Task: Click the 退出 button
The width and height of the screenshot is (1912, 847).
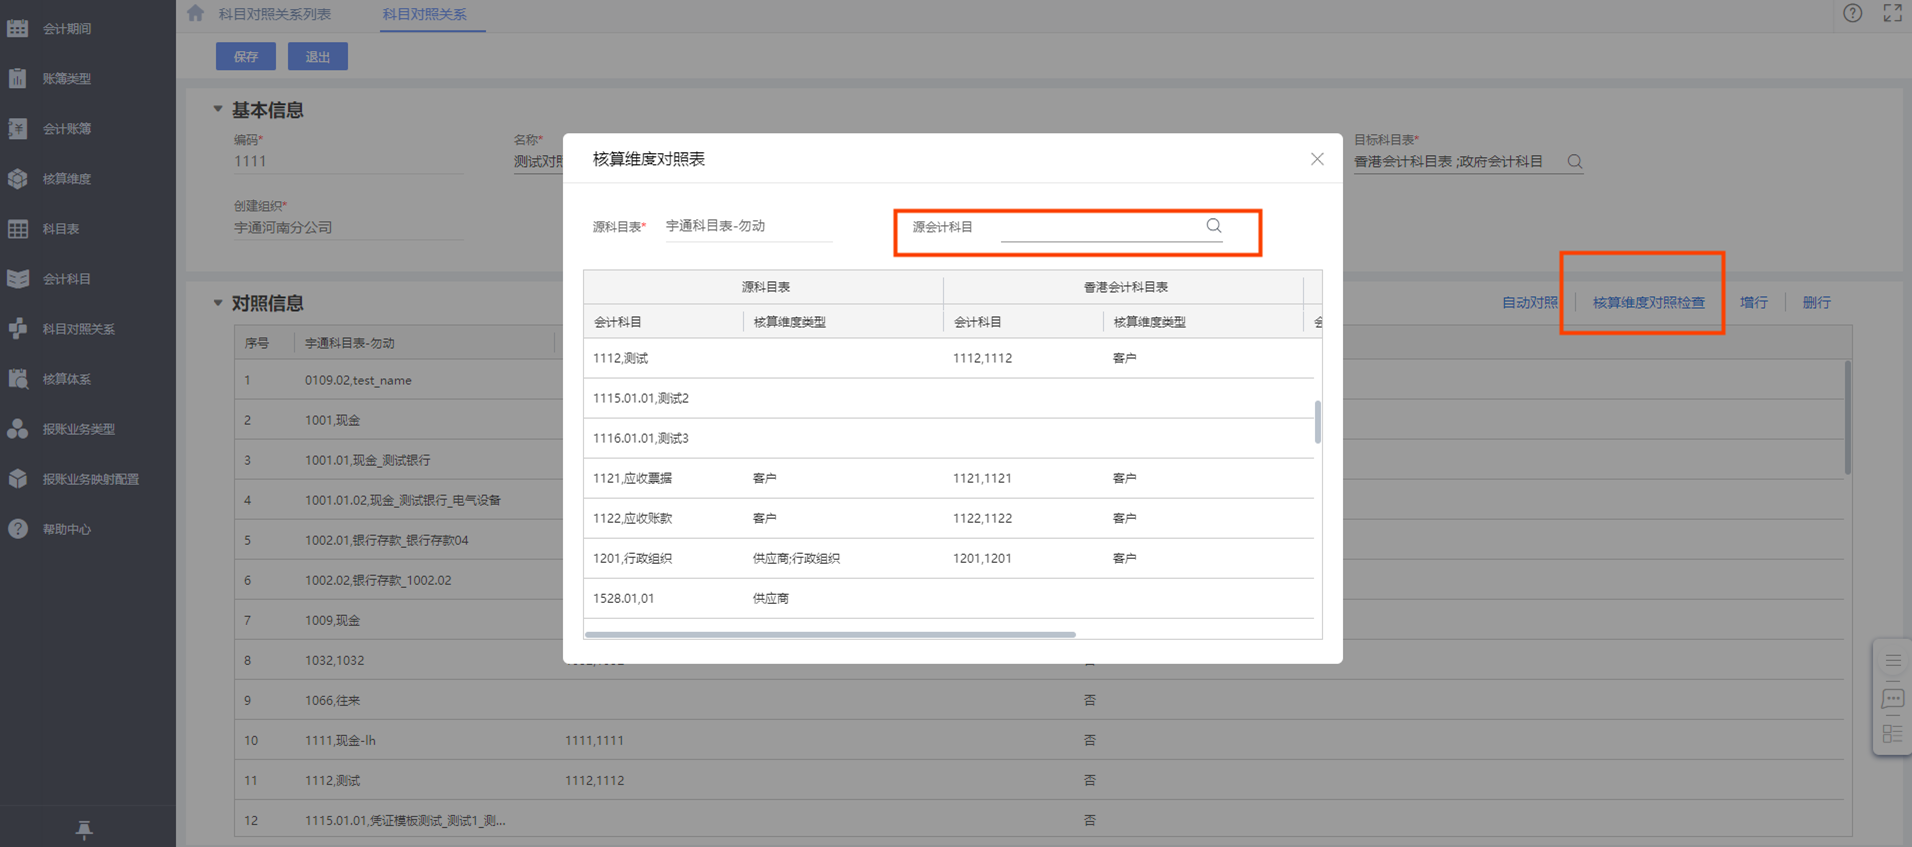Action: 318,56
